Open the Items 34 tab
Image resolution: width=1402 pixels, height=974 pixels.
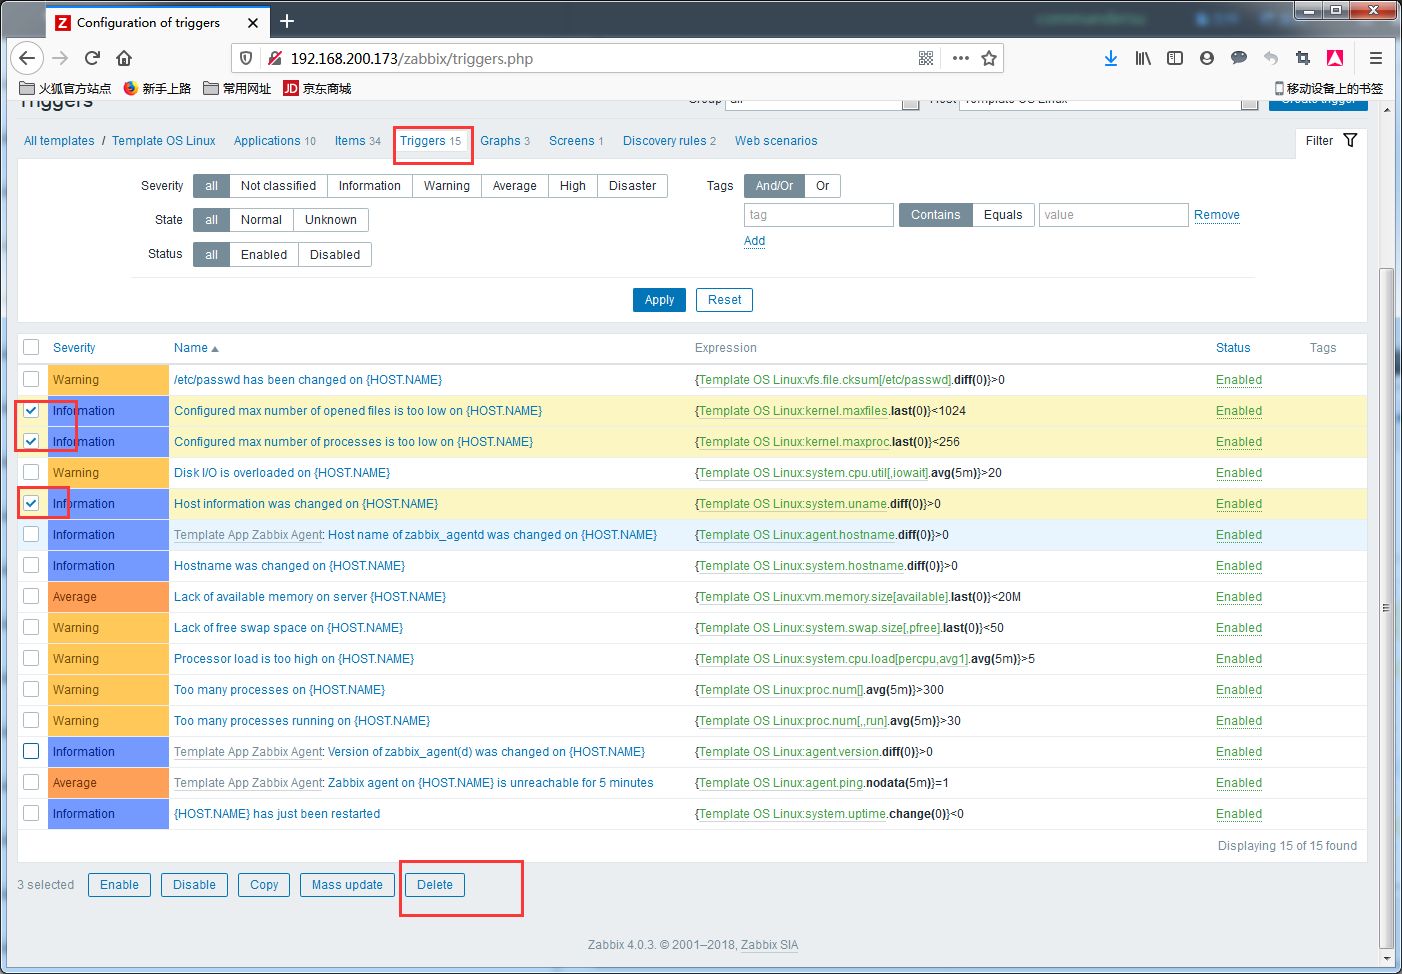pos(357,141)
